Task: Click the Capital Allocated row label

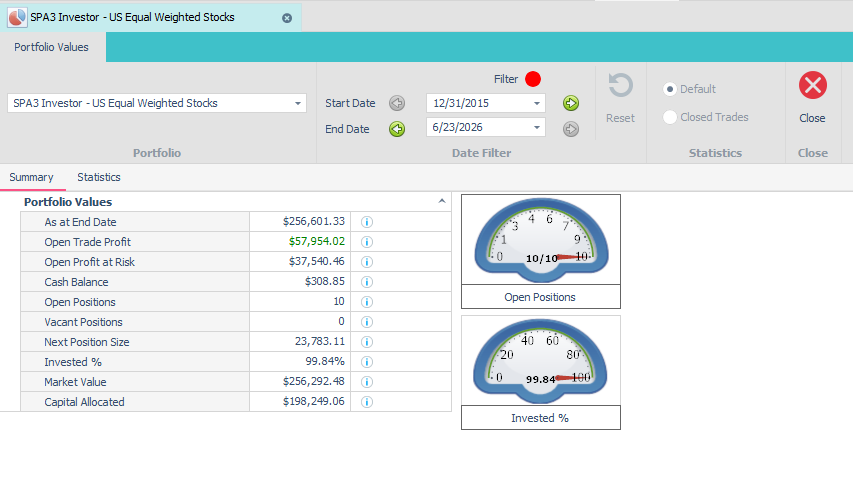Action: click(84, 402)
